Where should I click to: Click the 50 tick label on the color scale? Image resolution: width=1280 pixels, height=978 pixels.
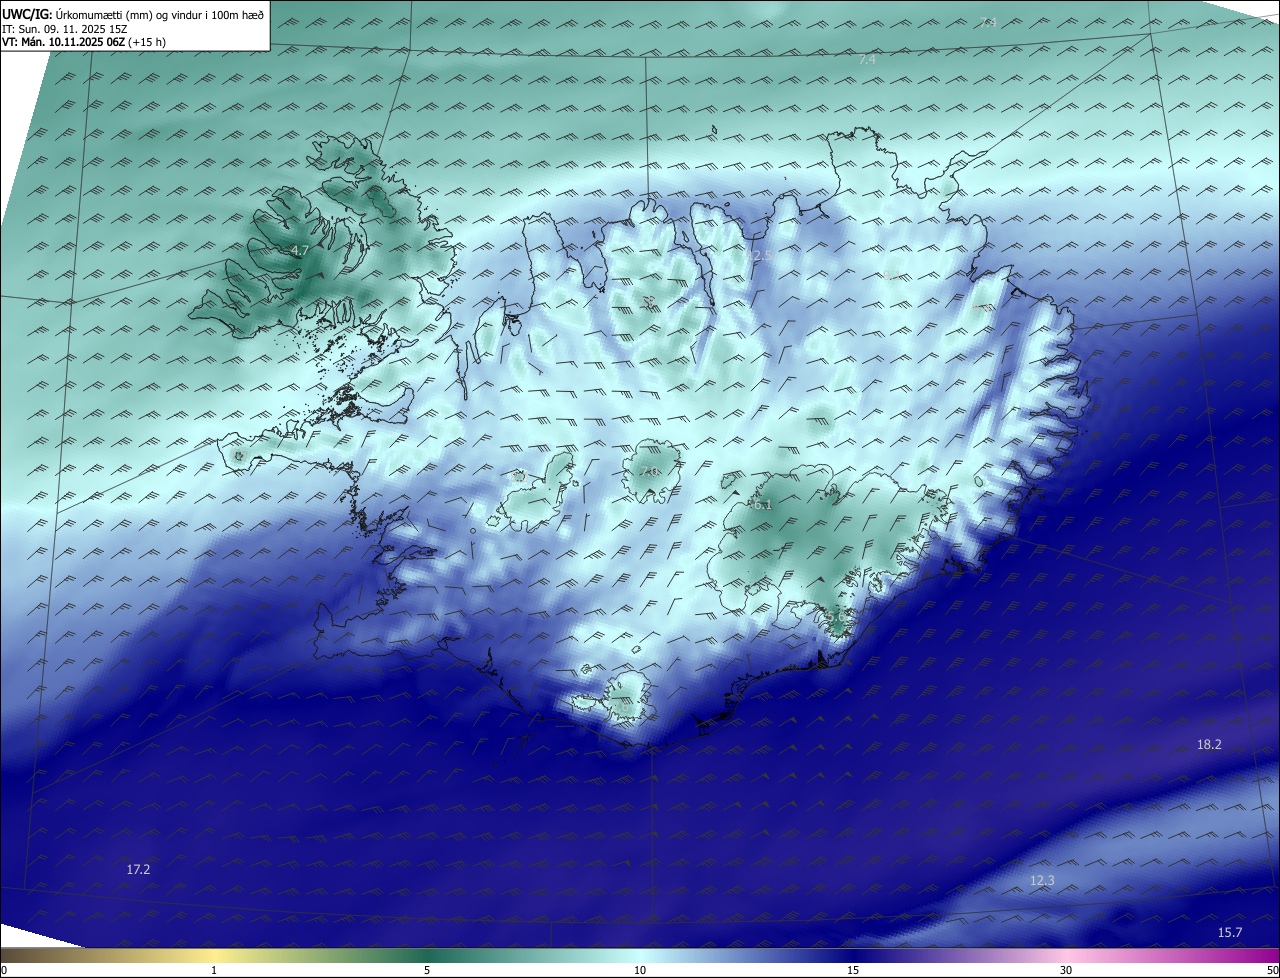pyautogui.click(x=1272, y=971)
